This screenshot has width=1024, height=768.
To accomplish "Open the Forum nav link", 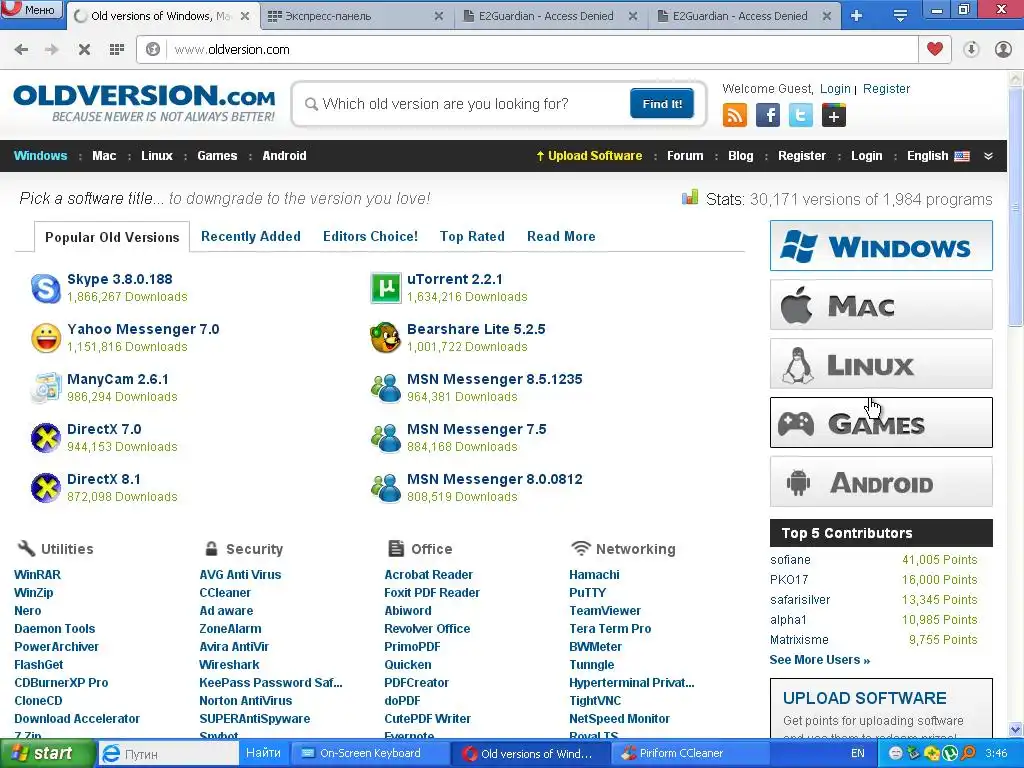I will pyautogui.click(x=685, y=156).
